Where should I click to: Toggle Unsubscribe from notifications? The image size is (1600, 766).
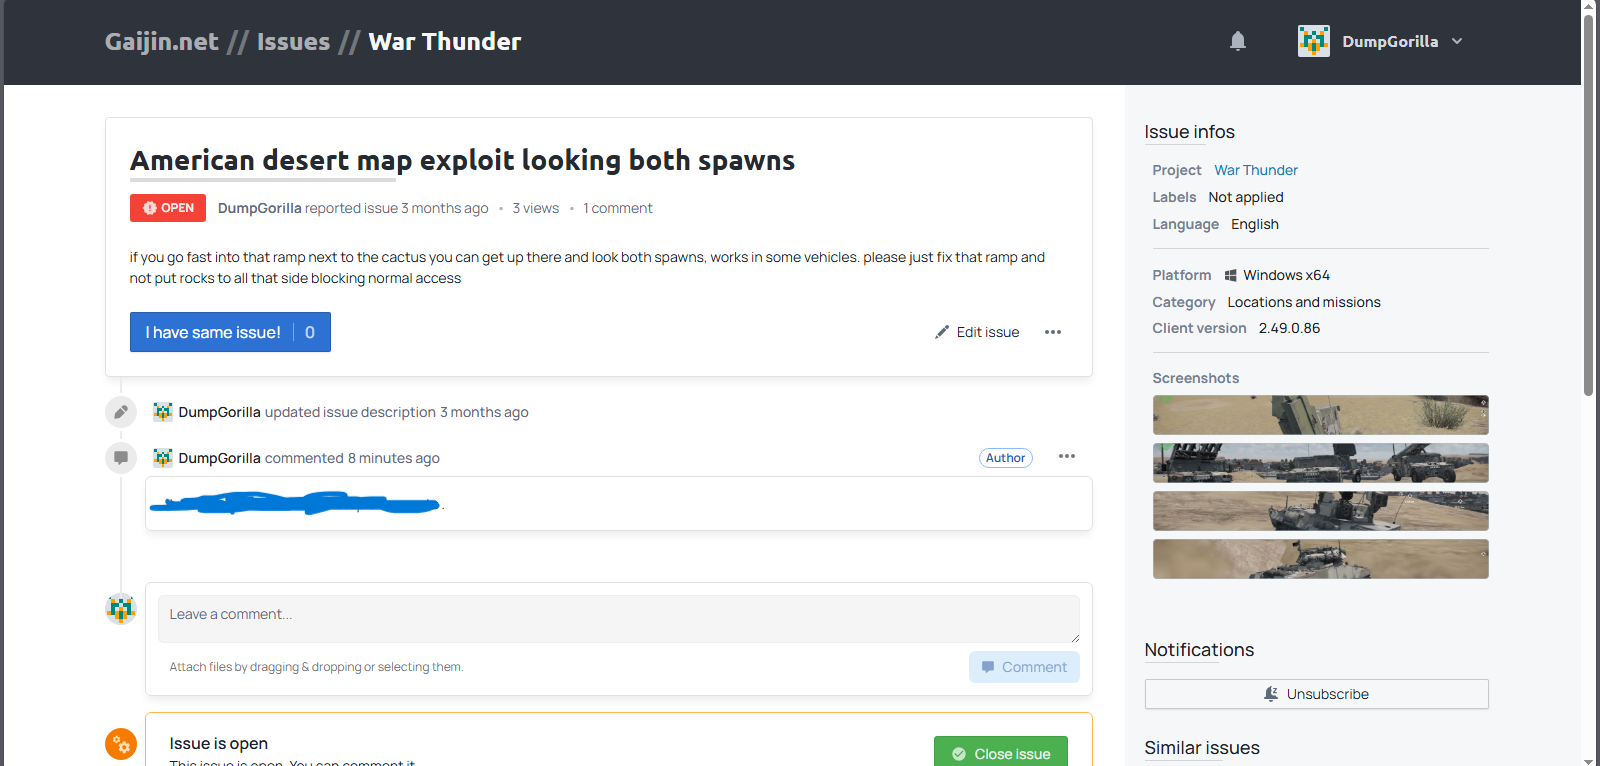[x=1316, y=694]
